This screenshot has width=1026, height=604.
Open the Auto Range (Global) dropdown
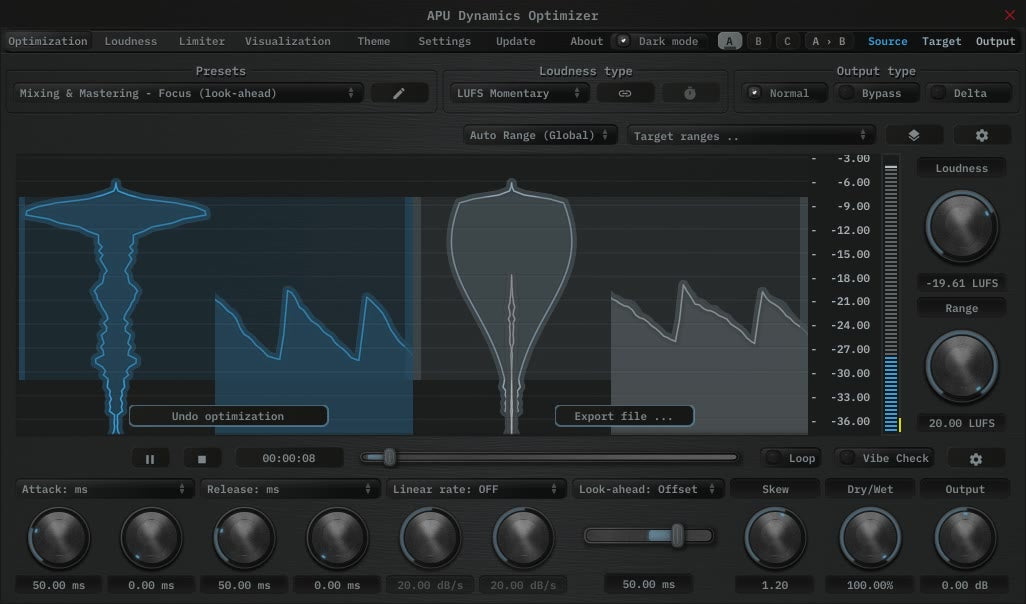pyautogui.click(x=540, y=135)
